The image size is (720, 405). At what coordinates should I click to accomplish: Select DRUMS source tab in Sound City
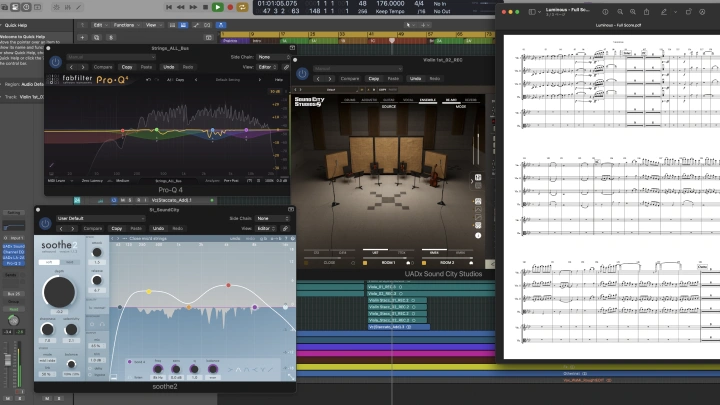point(350,100)
